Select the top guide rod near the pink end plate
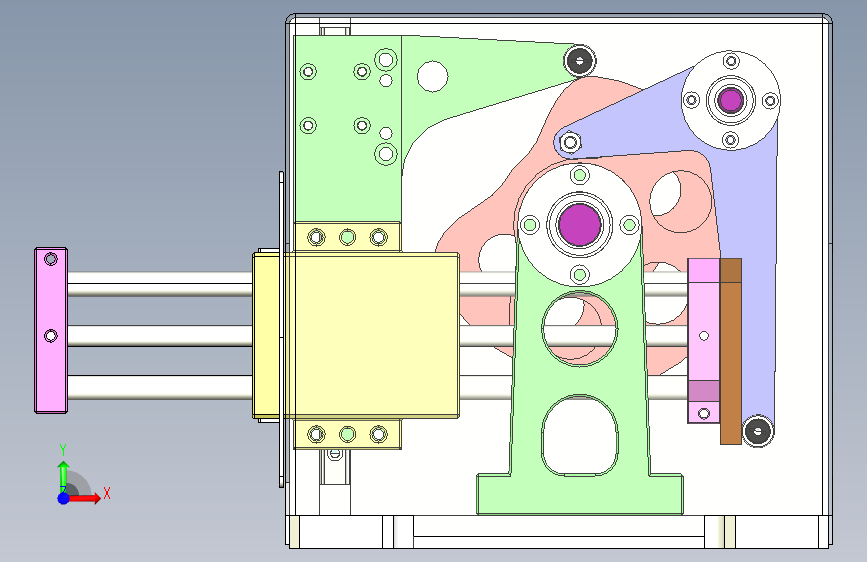The image size is (867, 562). 160,284
